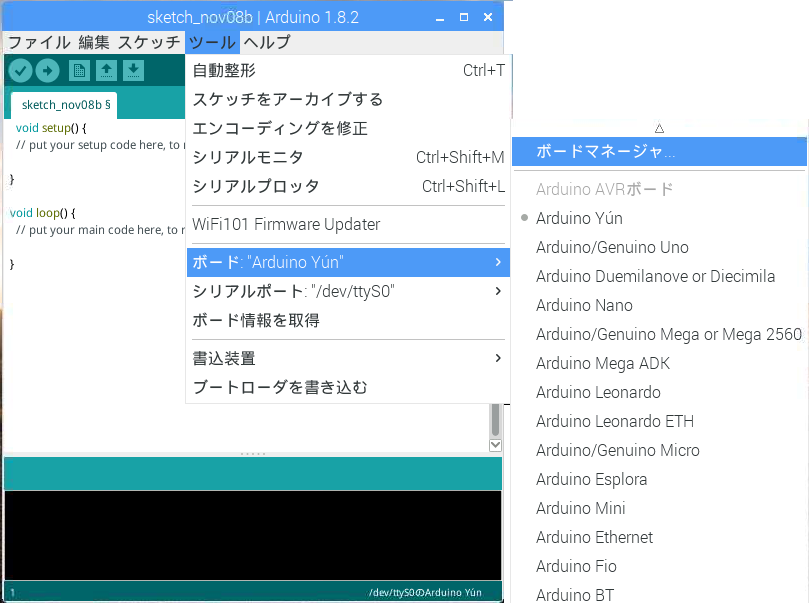This screenshot has width=809, height=603.
Task: Open the ヘルプ menu
Action: click(267, 42)
